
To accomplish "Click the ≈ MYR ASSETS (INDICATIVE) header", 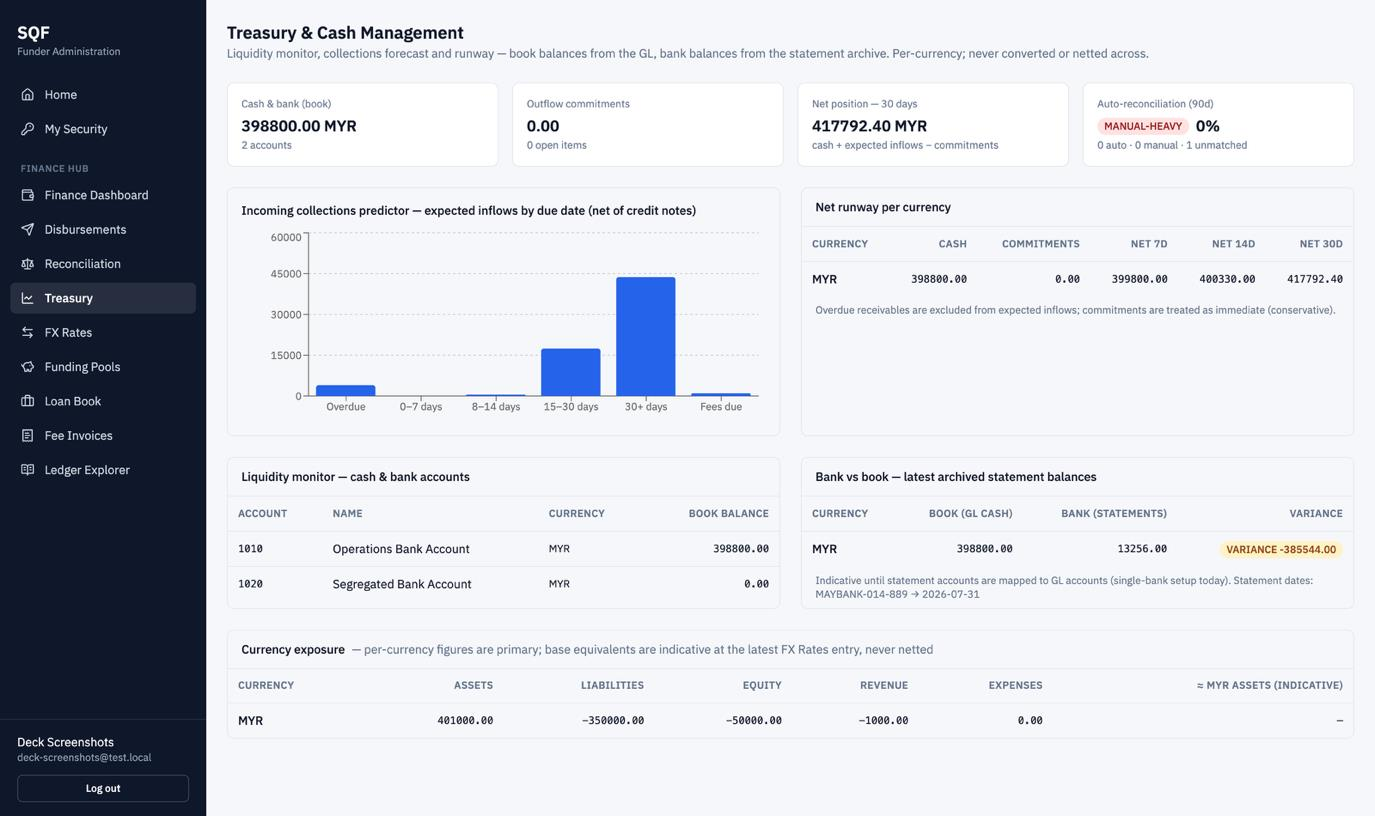I will coord(1270,686).
